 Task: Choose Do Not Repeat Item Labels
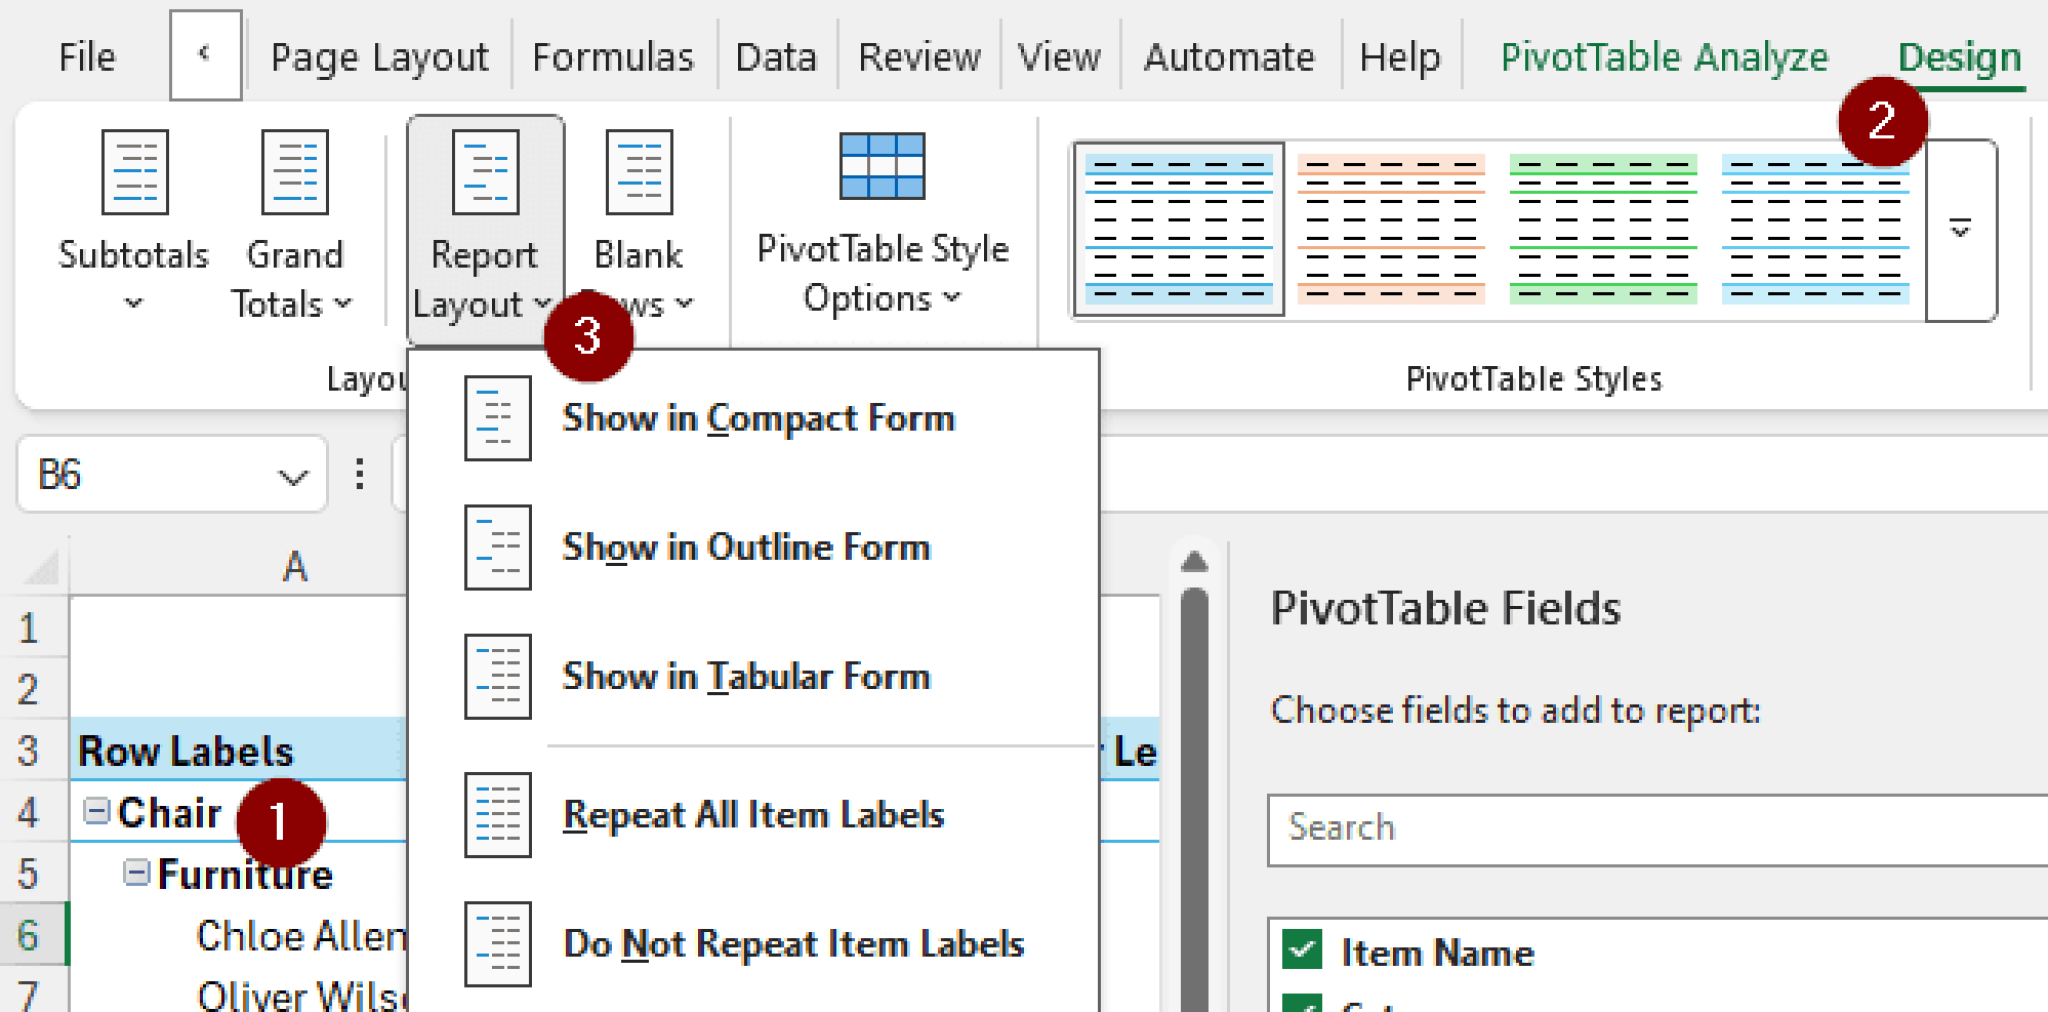coord(793,943)
